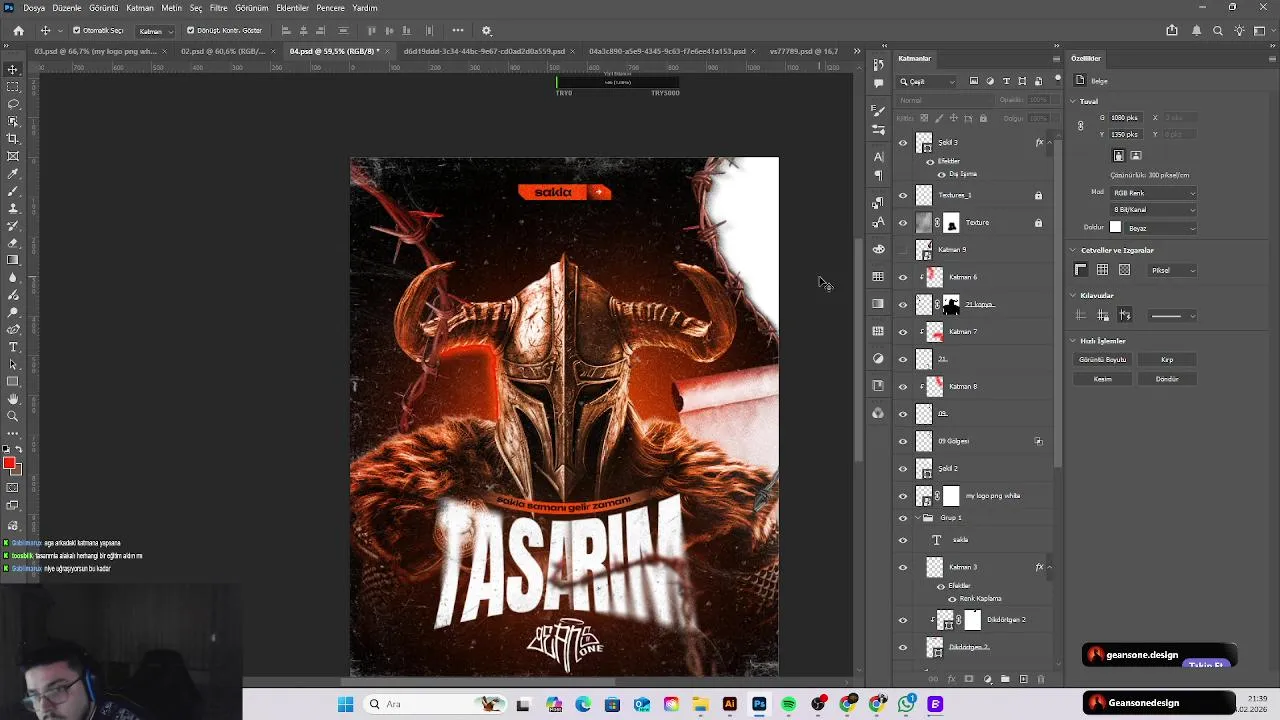The width and height of the screenshot is (1280, 720).
Task: Open the search icon at top right
Action: pos(1218,31)
